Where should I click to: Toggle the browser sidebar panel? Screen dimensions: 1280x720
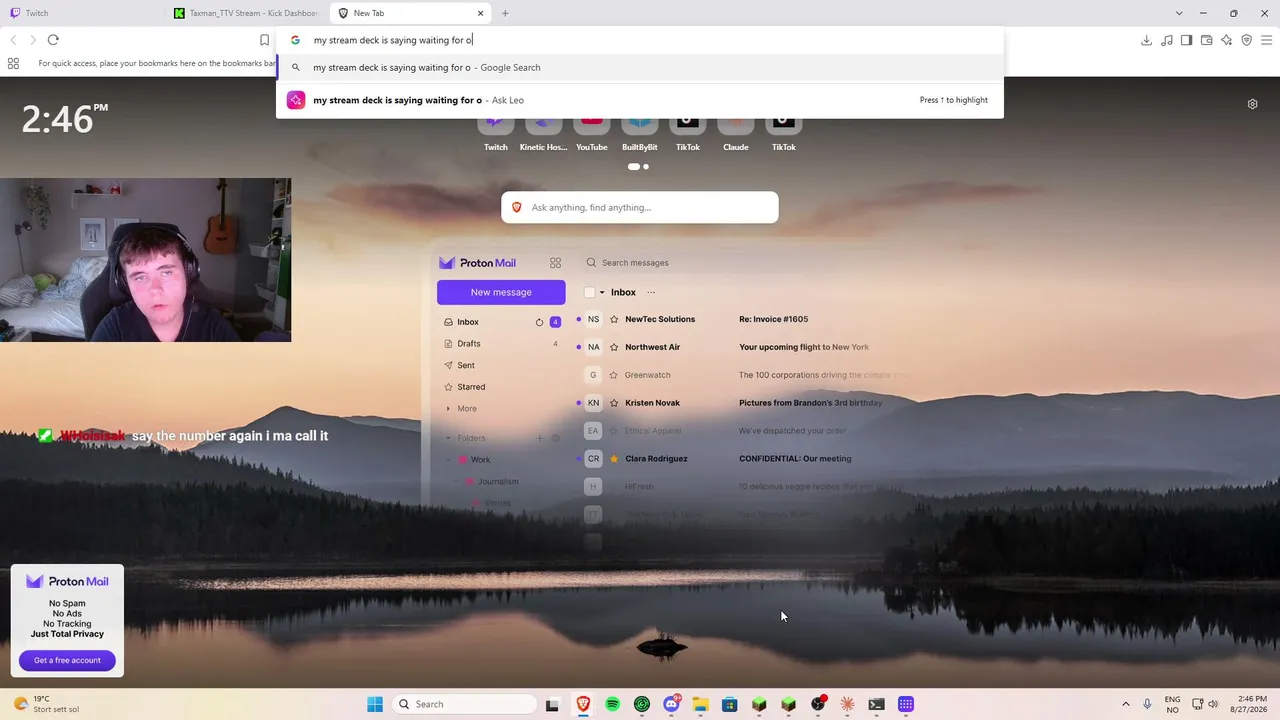tap(1186, 40)
